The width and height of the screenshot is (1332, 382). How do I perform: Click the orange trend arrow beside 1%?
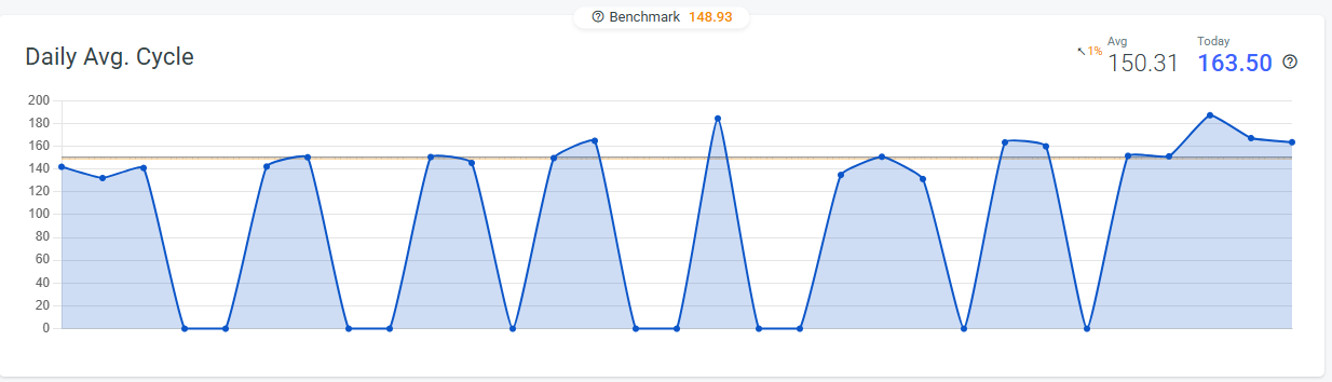1080,50
